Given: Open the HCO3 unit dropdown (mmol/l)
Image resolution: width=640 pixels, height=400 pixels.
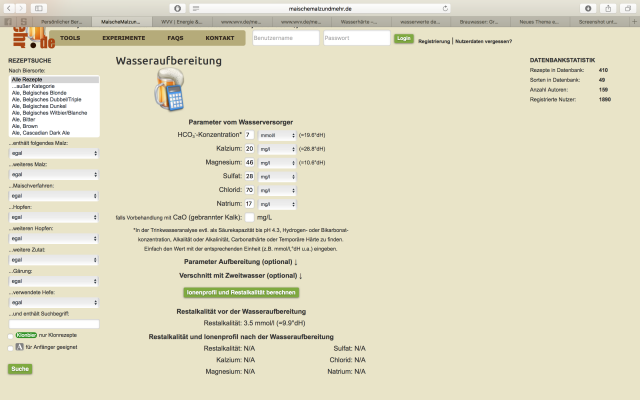Looking at the screenshot, I should pos(277,134).
